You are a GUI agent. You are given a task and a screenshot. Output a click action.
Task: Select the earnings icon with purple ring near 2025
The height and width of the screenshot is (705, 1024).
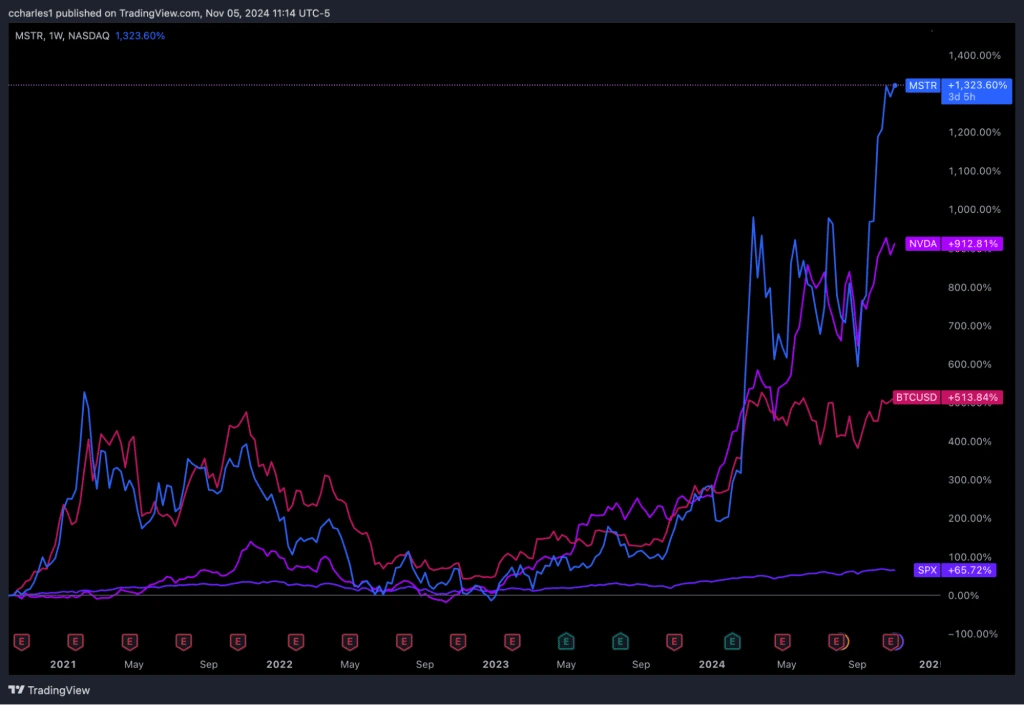(890, 642)
